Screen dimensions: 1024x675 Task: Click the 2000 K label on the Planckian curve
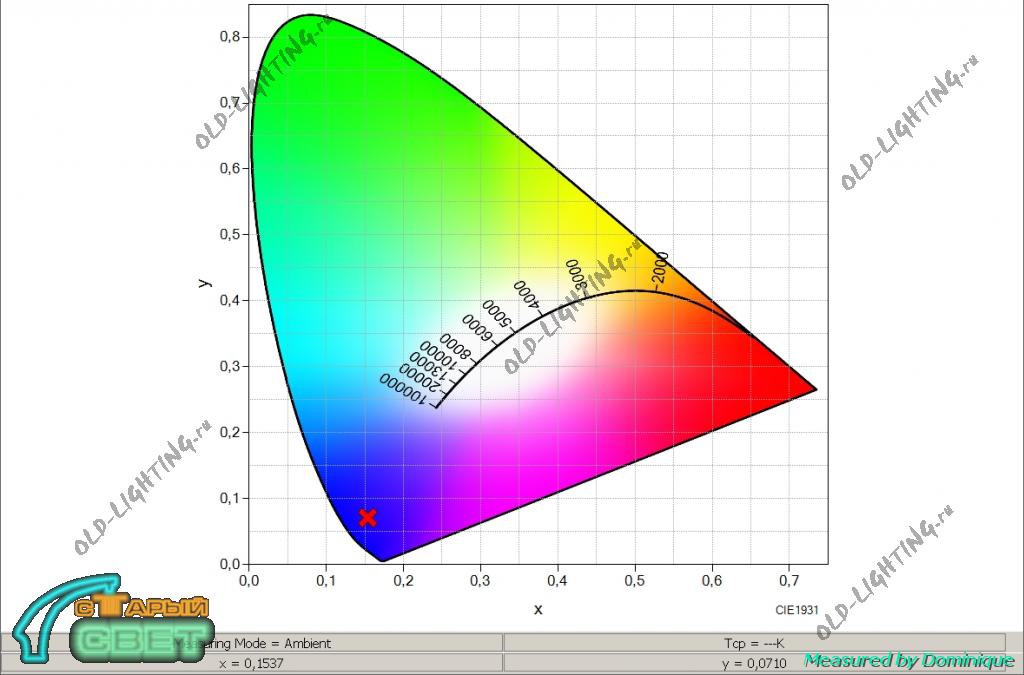[660, 268]
